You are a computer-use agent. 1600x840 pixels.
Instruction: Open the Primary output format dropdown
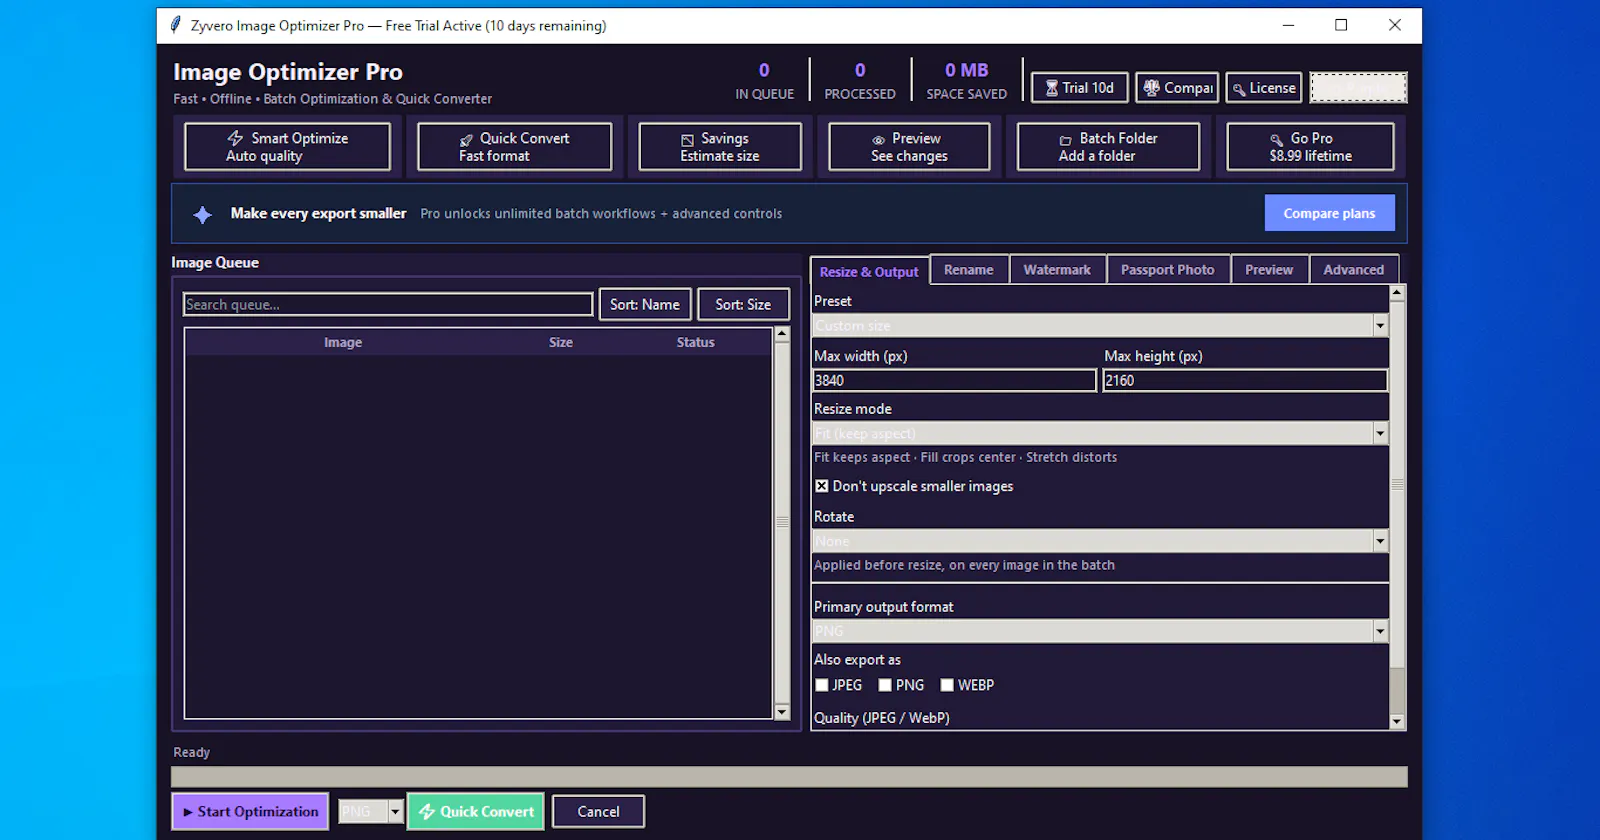[1100, 631]
